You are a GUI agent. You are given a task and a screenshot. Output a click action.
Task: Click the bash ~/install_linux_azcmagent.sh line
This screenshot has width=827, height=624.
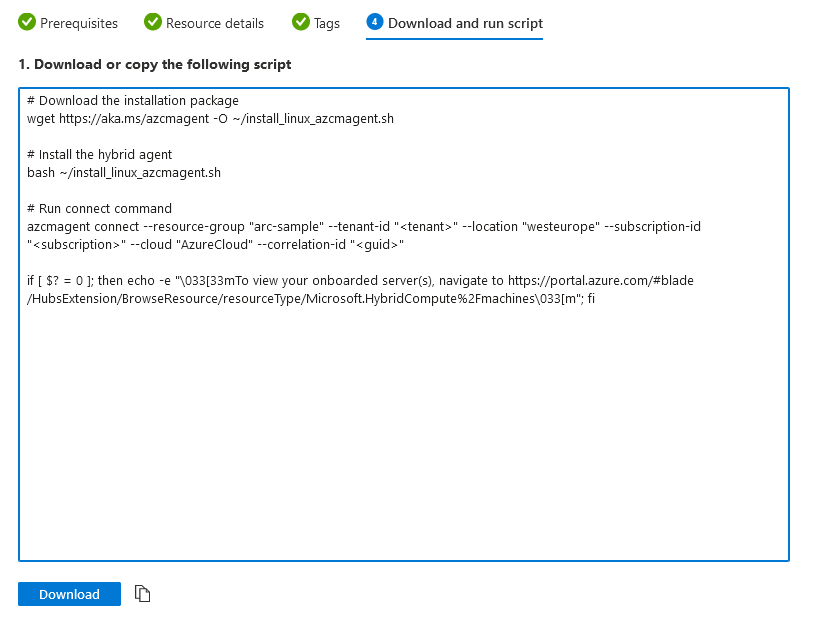coord(124,172)
